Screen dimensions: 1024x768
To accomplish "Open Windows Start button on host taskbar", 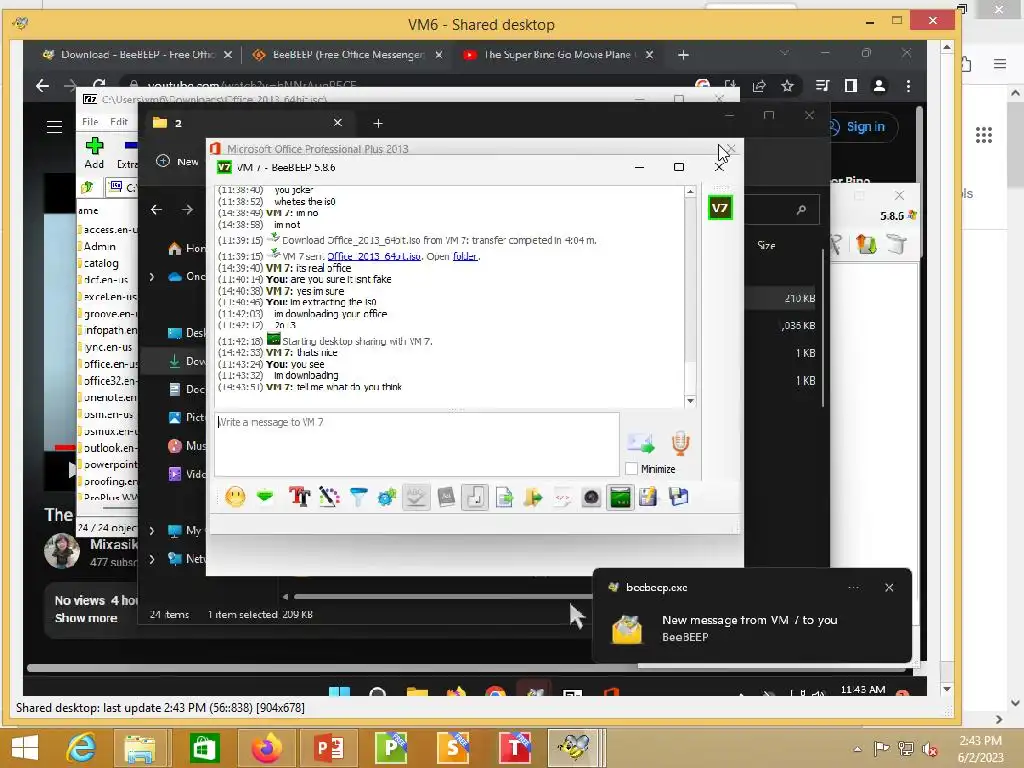I will click(25, 748).
